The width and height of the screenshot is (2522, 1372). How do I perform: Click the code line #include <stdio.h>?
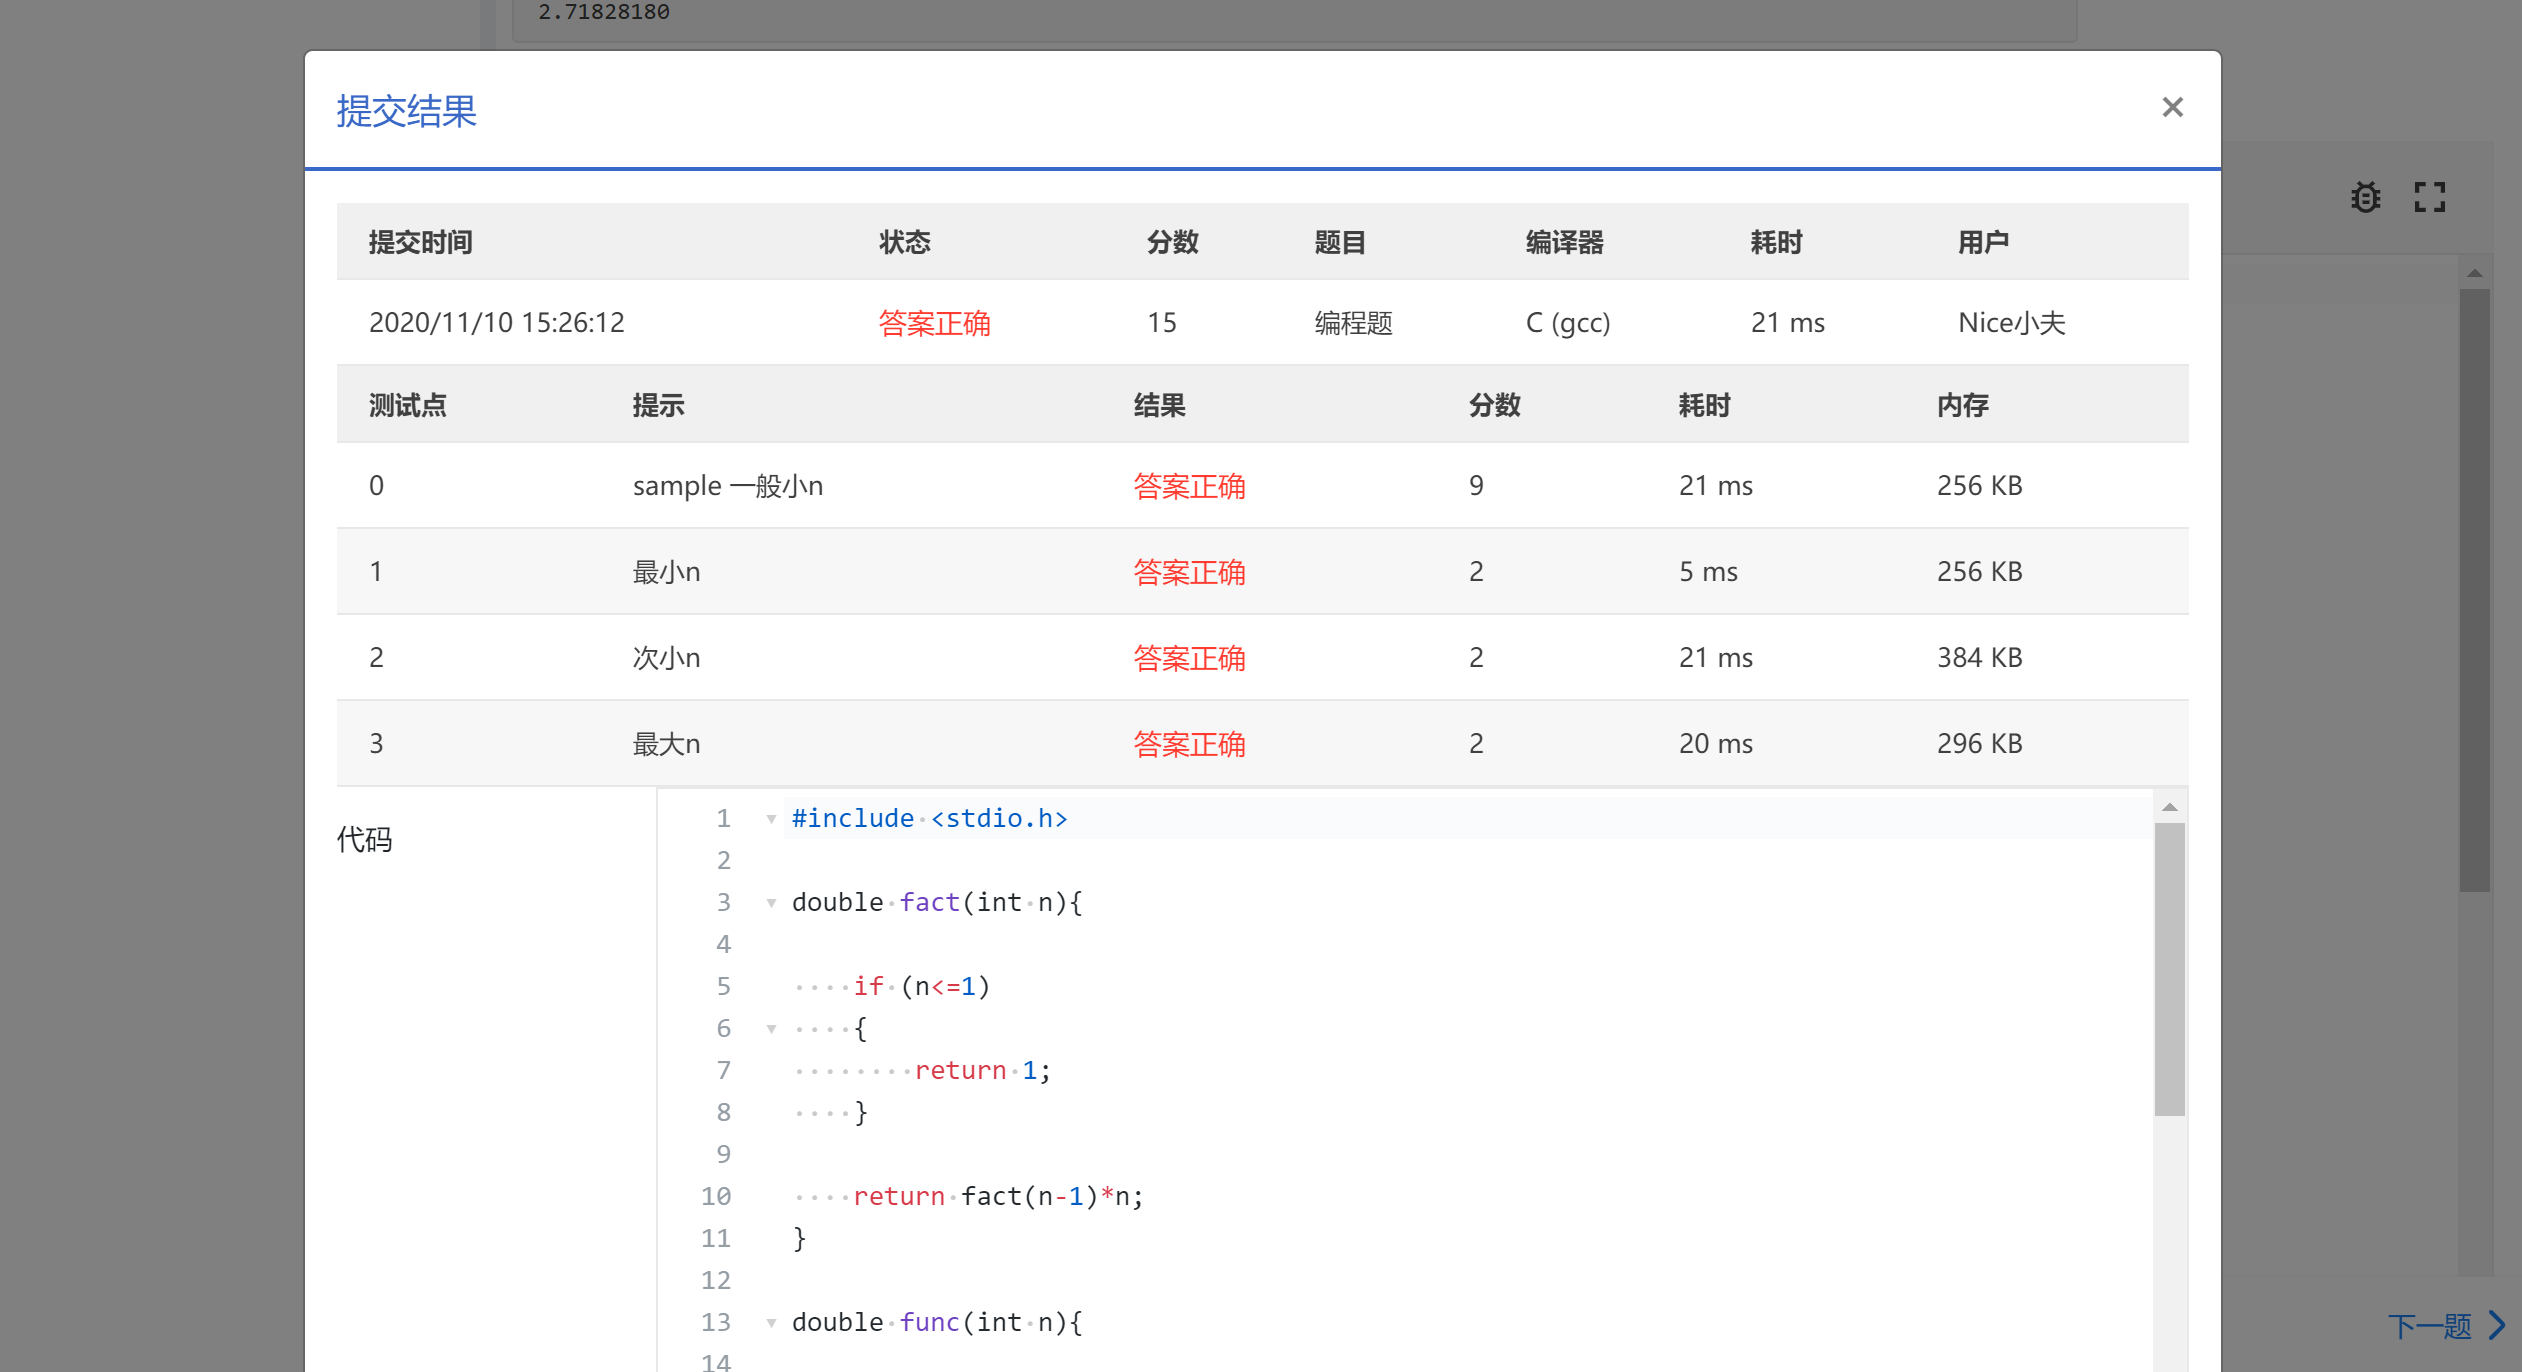tap(929, 818)
